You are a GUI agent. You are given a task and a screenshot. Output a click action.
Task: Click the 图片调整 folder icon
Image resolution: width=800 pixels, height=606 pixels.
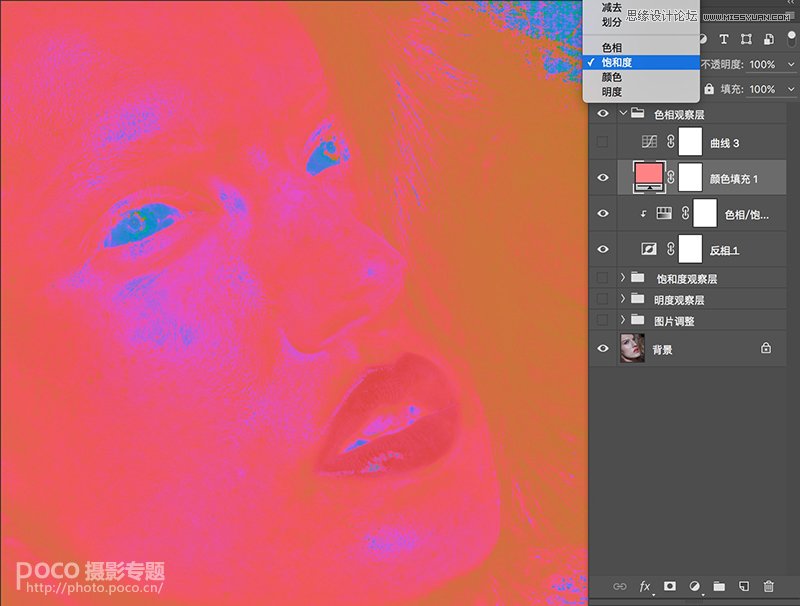(x=637, y=320)
